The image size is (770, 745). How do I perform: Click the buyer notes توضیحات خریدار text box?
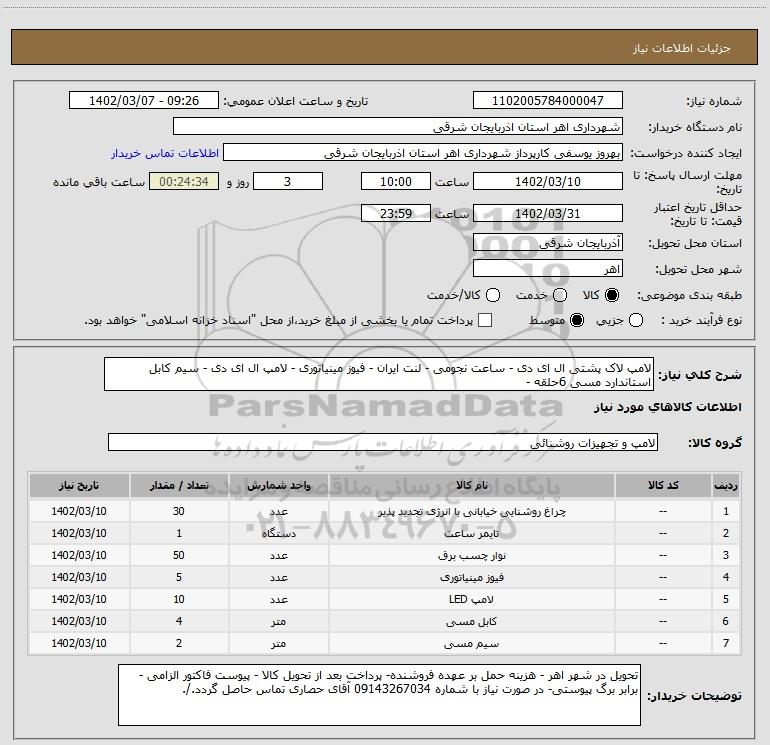379,695
